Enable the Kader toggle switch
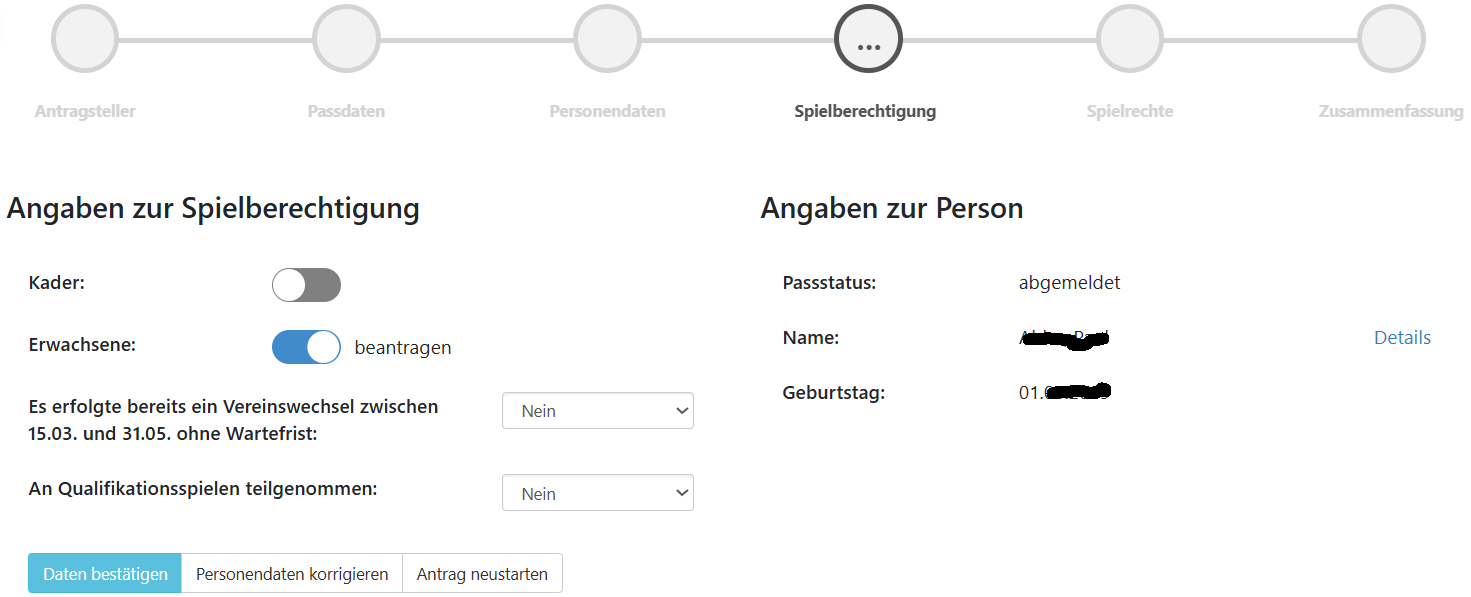The width and height of the screenshot is (1471, 597). [x=306, y=285]
